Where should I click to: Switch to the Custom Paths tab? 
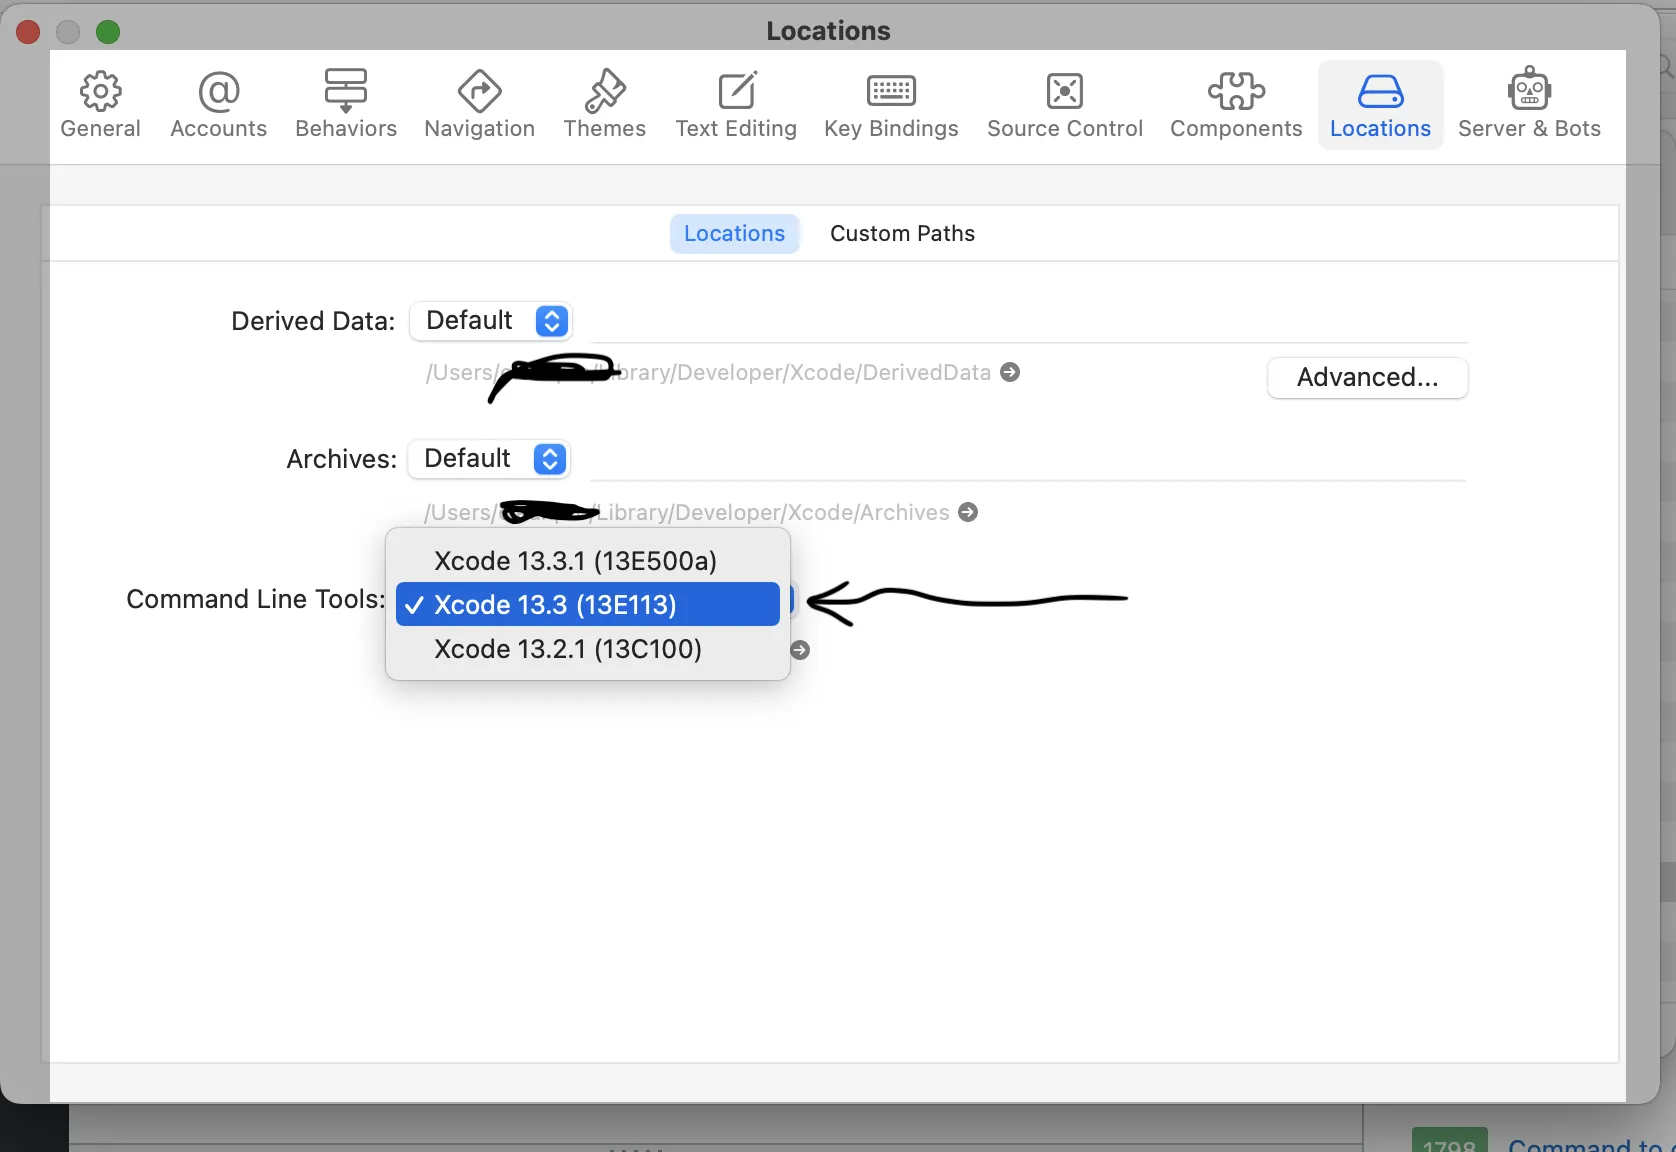(902, 234)
